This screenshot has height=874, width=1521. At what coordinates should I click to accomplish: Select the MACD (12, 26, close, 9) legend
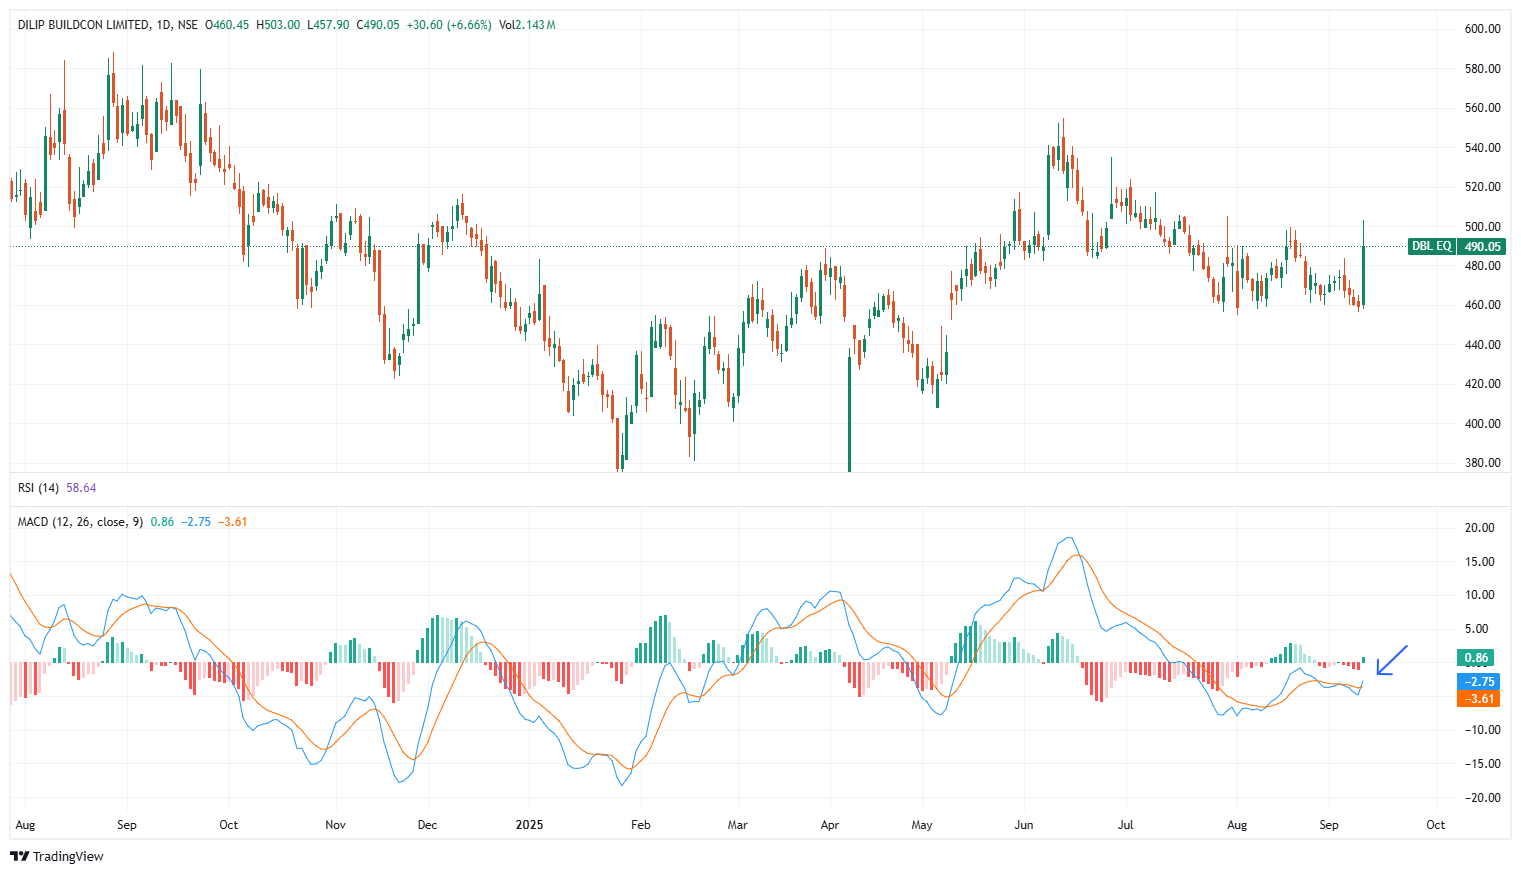[80, 522]
